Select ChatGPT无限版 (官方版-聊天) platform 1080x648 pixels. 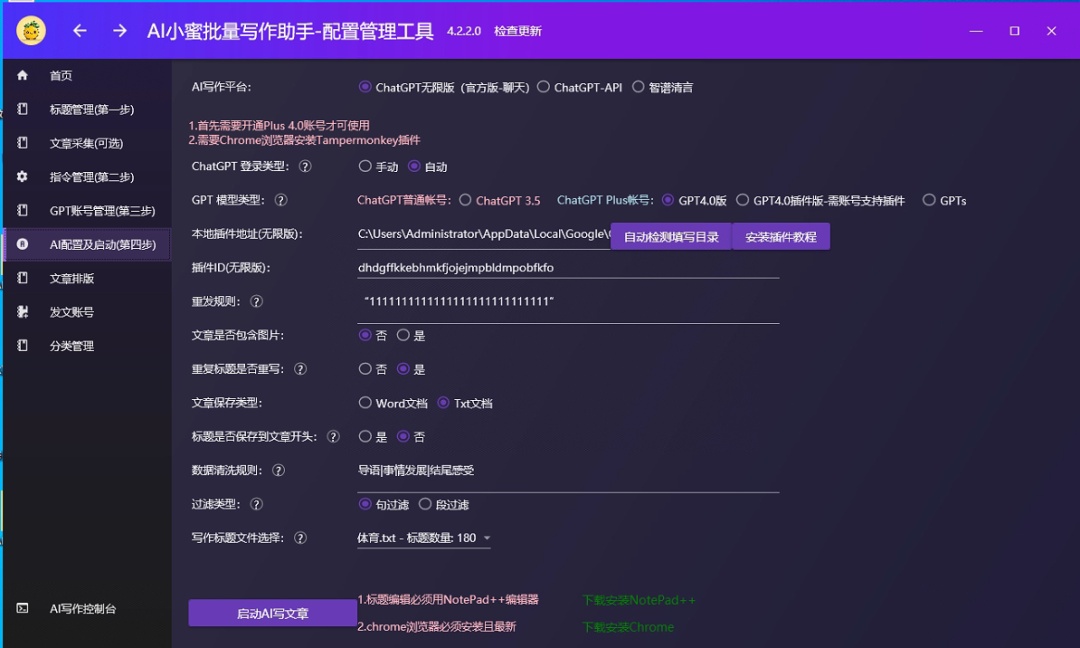pyautogui.click(x=444, y=87)
